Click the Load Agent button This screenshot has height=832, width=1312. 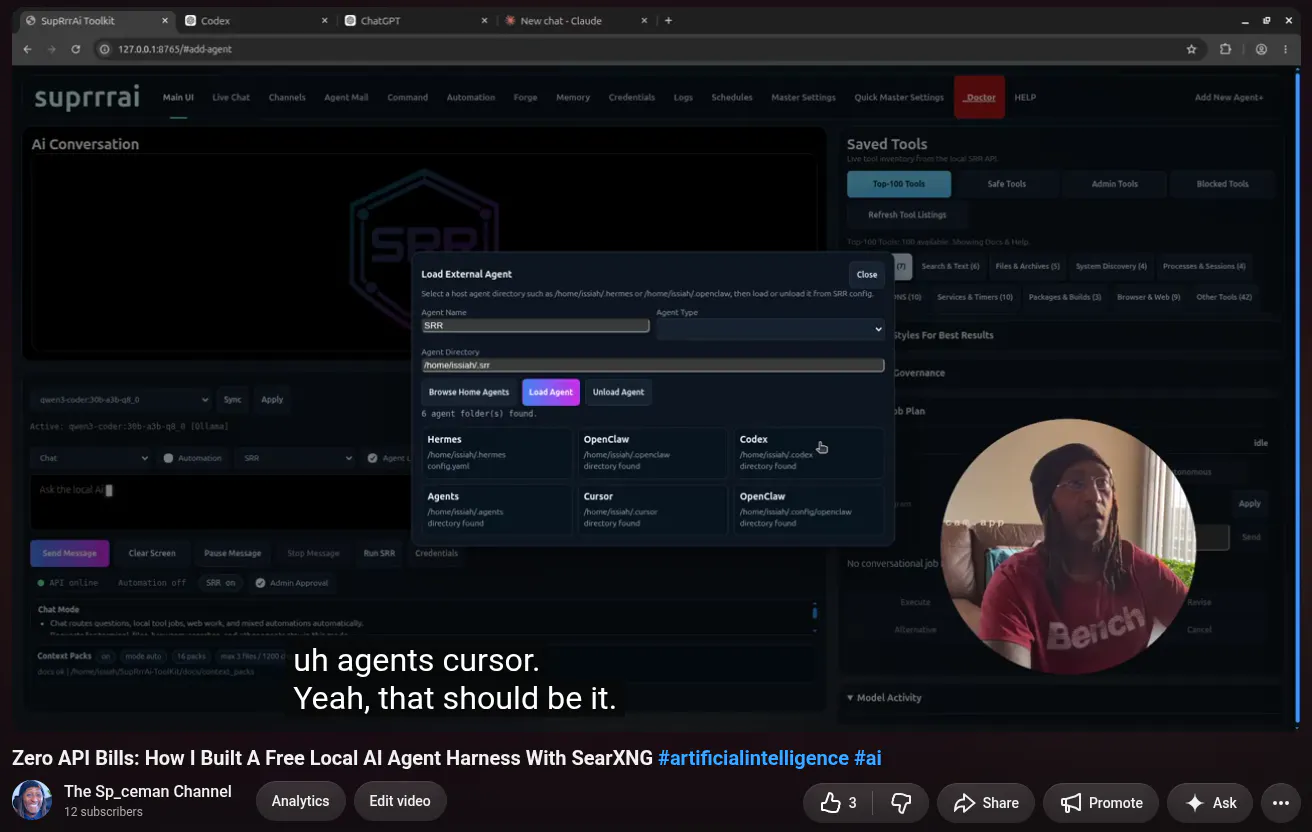(x=551, y=392)
